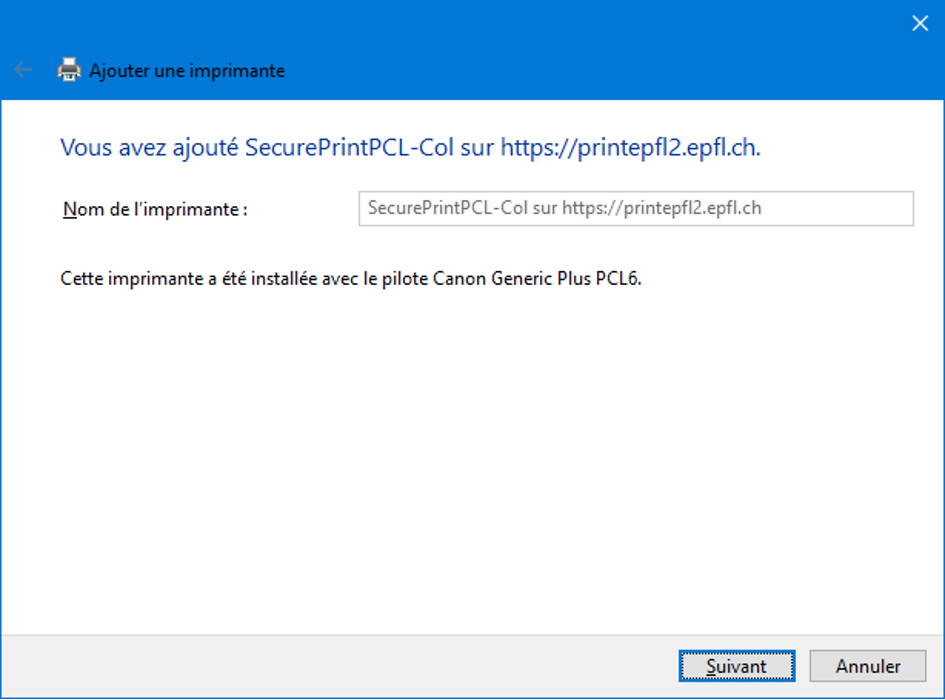Close the Ajouter une imprimante dialog
This screenshot has width=945, height=700.
pos(920,23)
